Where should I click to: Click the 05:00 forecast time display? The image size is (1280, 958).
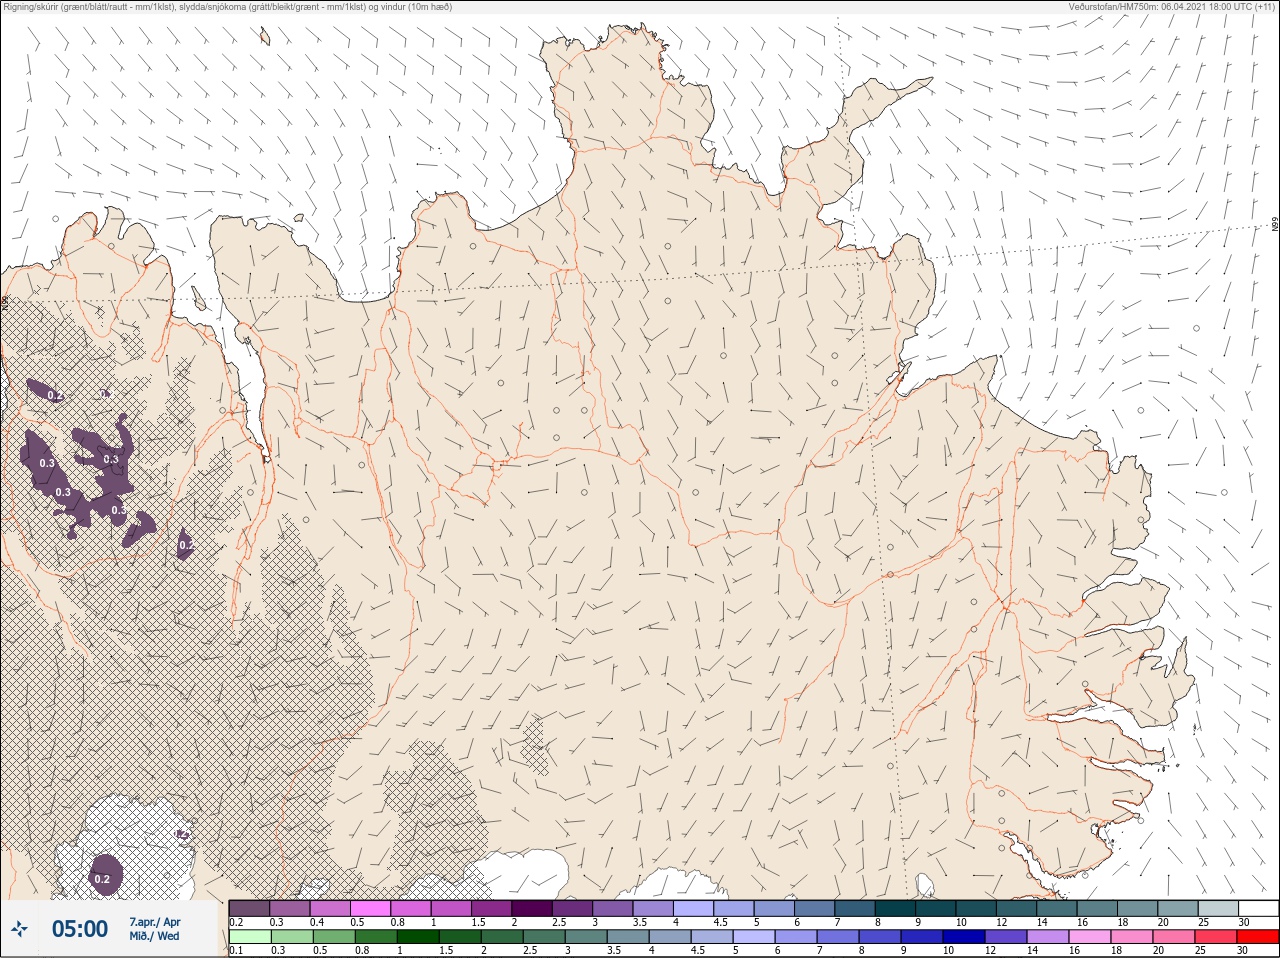tap(80, 930)
